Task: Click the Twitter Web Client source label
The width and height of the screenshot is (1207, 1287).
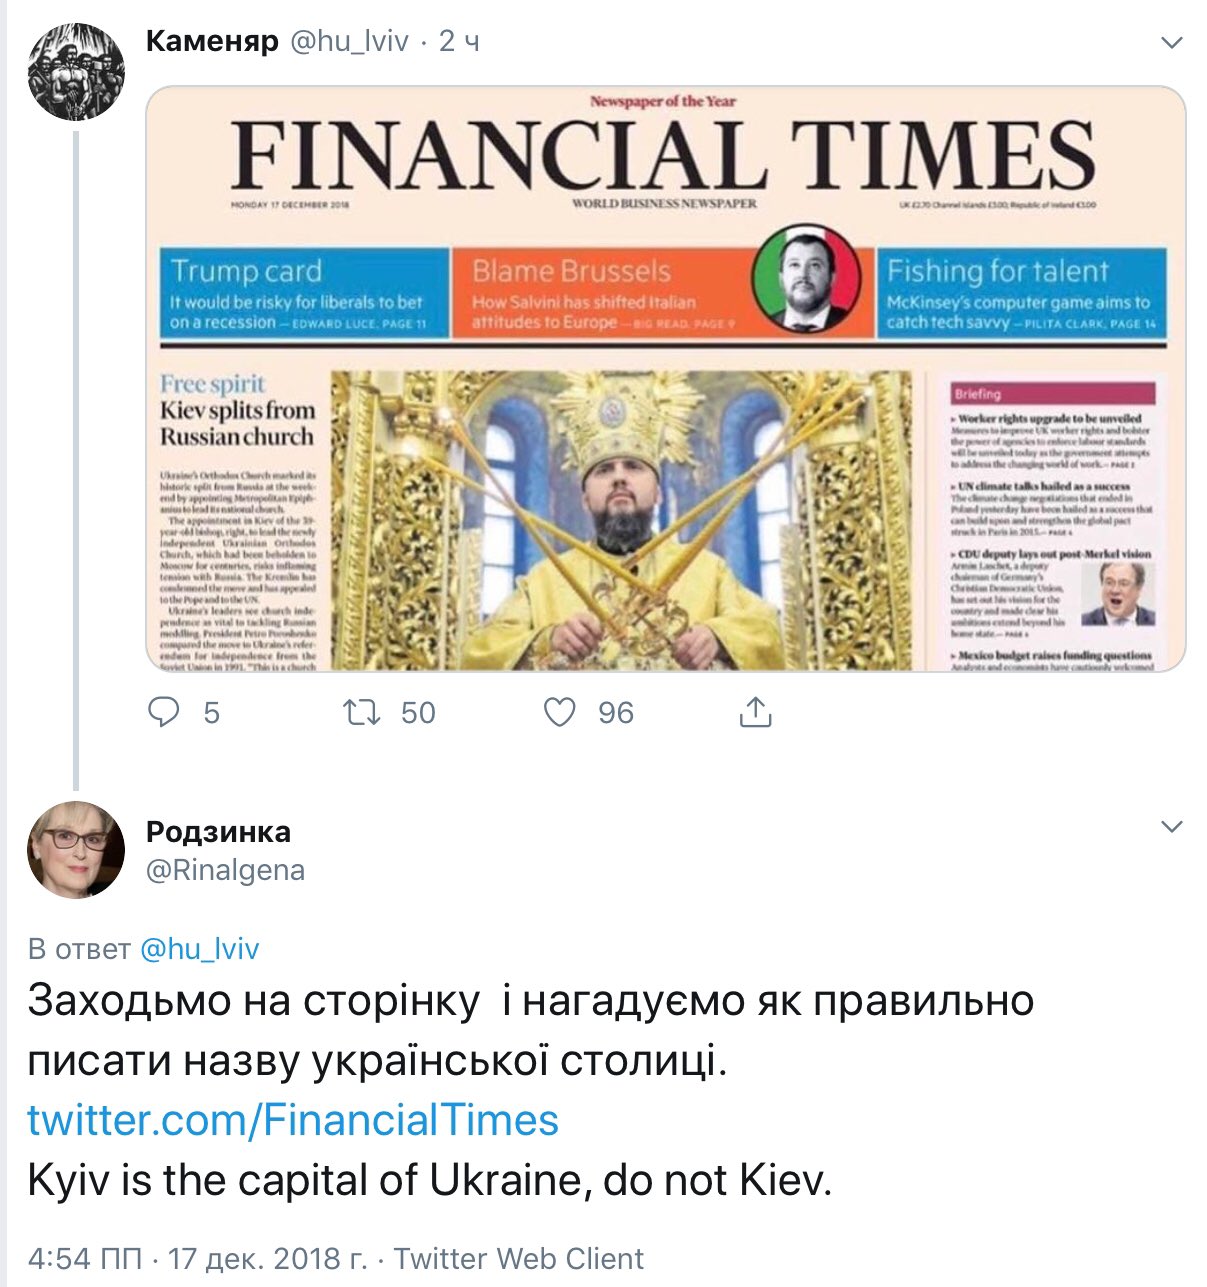Action: [519, 1258]
